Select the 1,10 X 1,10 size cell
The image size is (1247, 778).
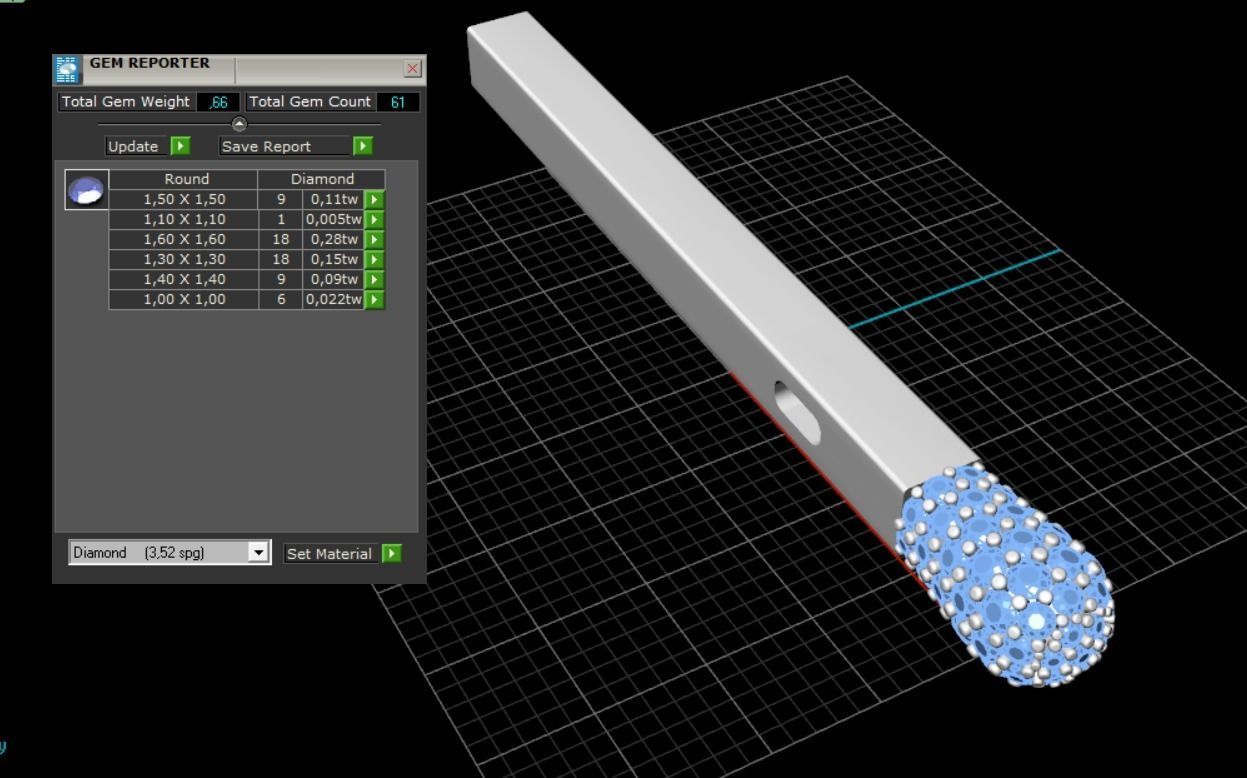(x=184, y=219)
